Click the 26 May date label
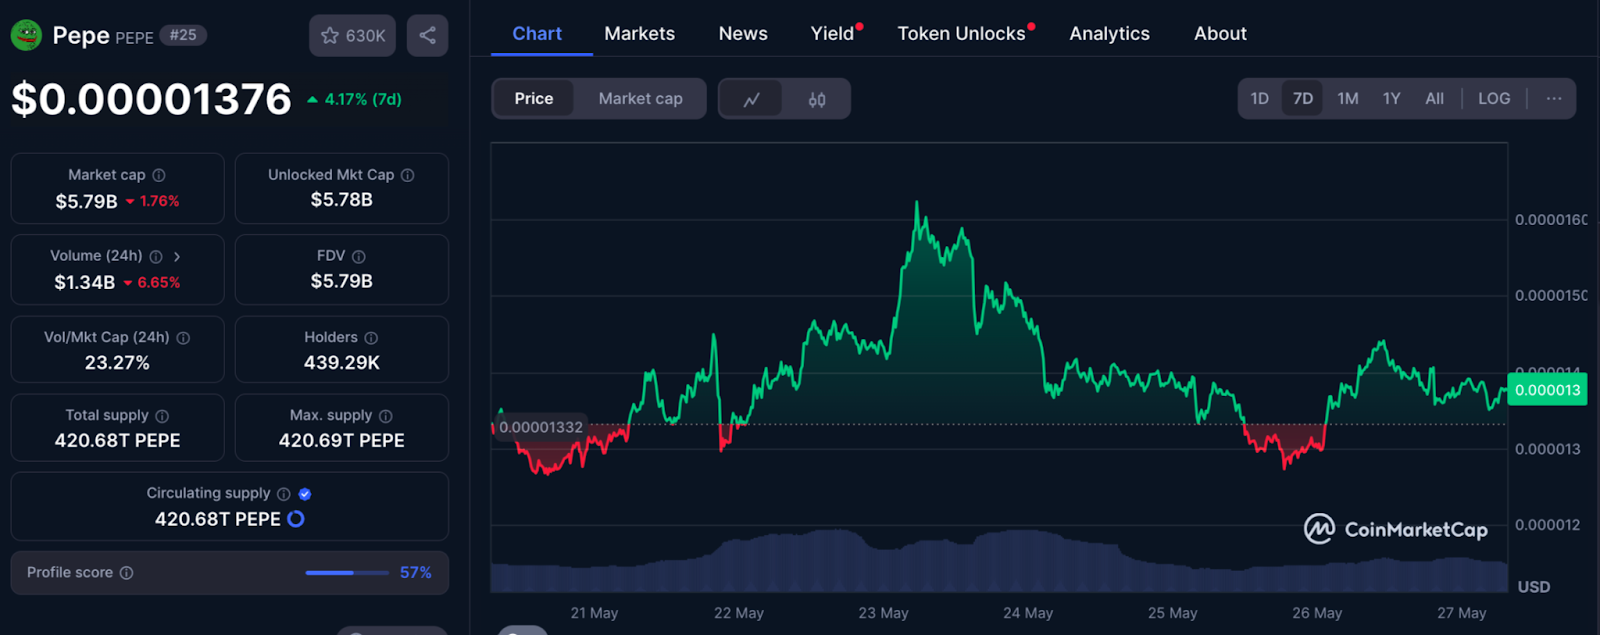 (x=1317, y=613)
